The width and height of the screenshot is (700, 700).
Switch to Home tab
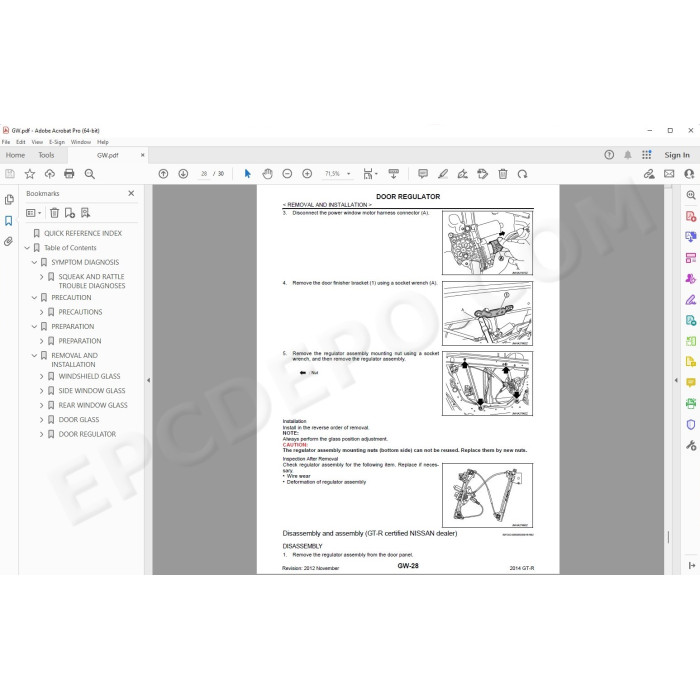[15, 155]
